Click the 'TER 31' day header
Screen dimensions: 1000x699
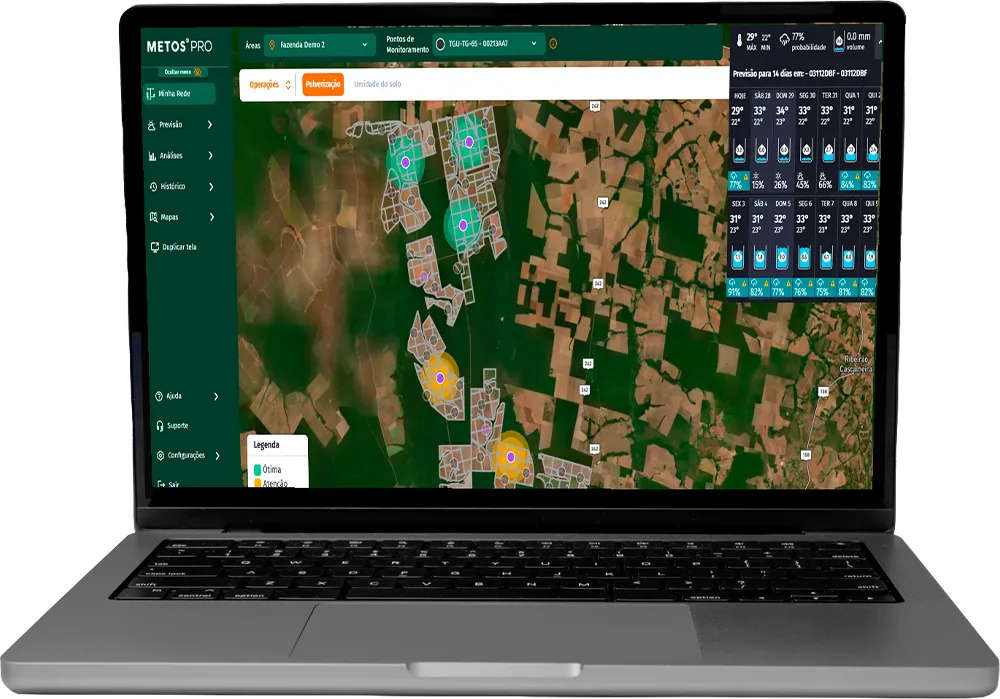point(829,96)
